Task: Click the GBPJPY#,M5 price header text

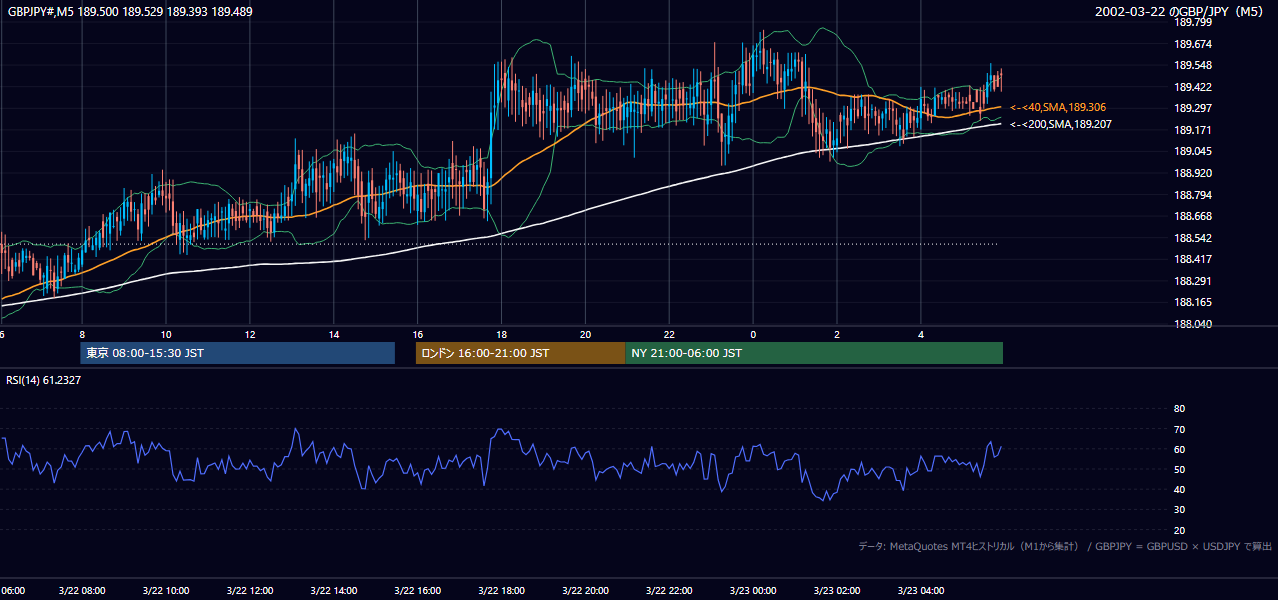Action: point(130,11)
